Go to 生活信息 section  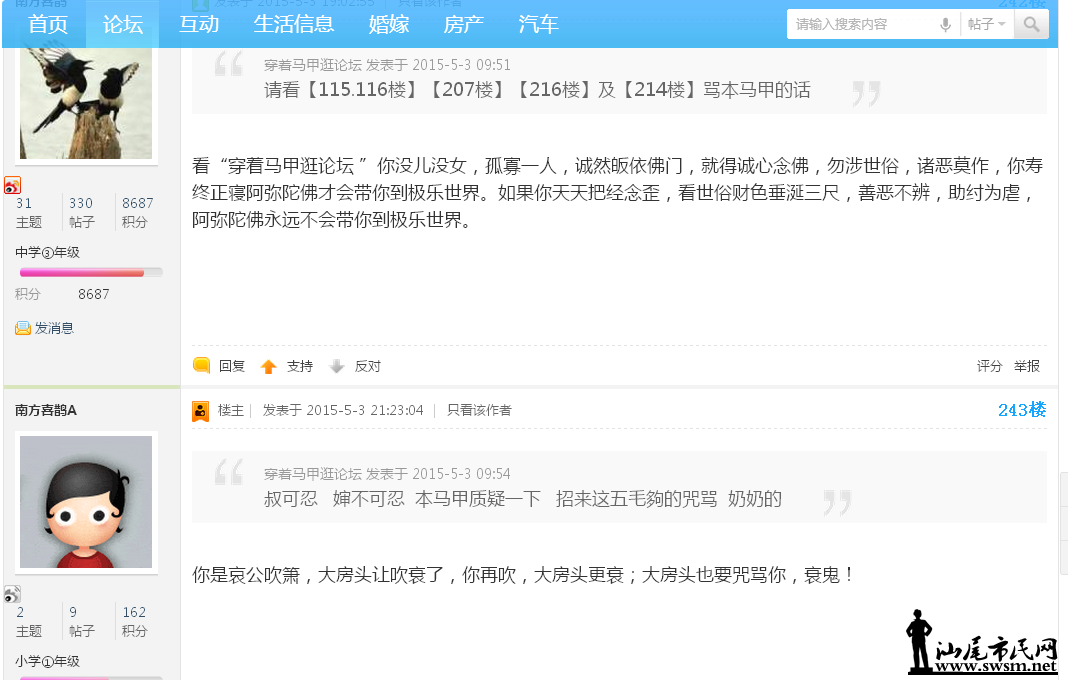click(294, 25)
